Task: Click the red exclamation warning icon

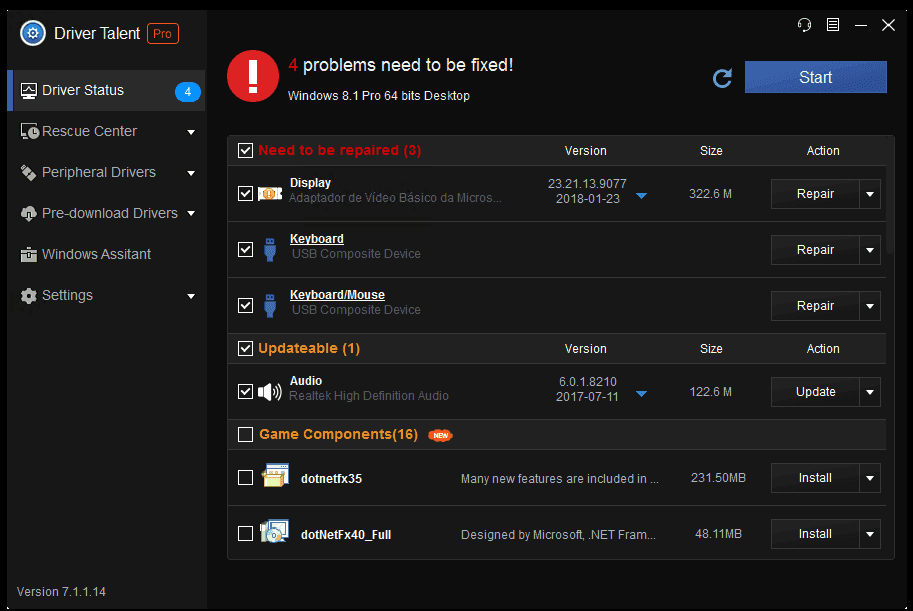Action: [253, 76]
